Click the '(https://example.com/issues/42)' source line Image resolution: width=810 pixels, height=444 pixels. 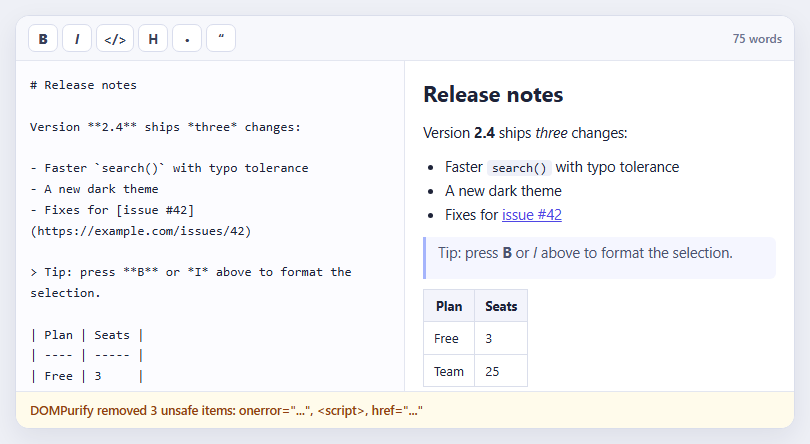coord(141,231)
